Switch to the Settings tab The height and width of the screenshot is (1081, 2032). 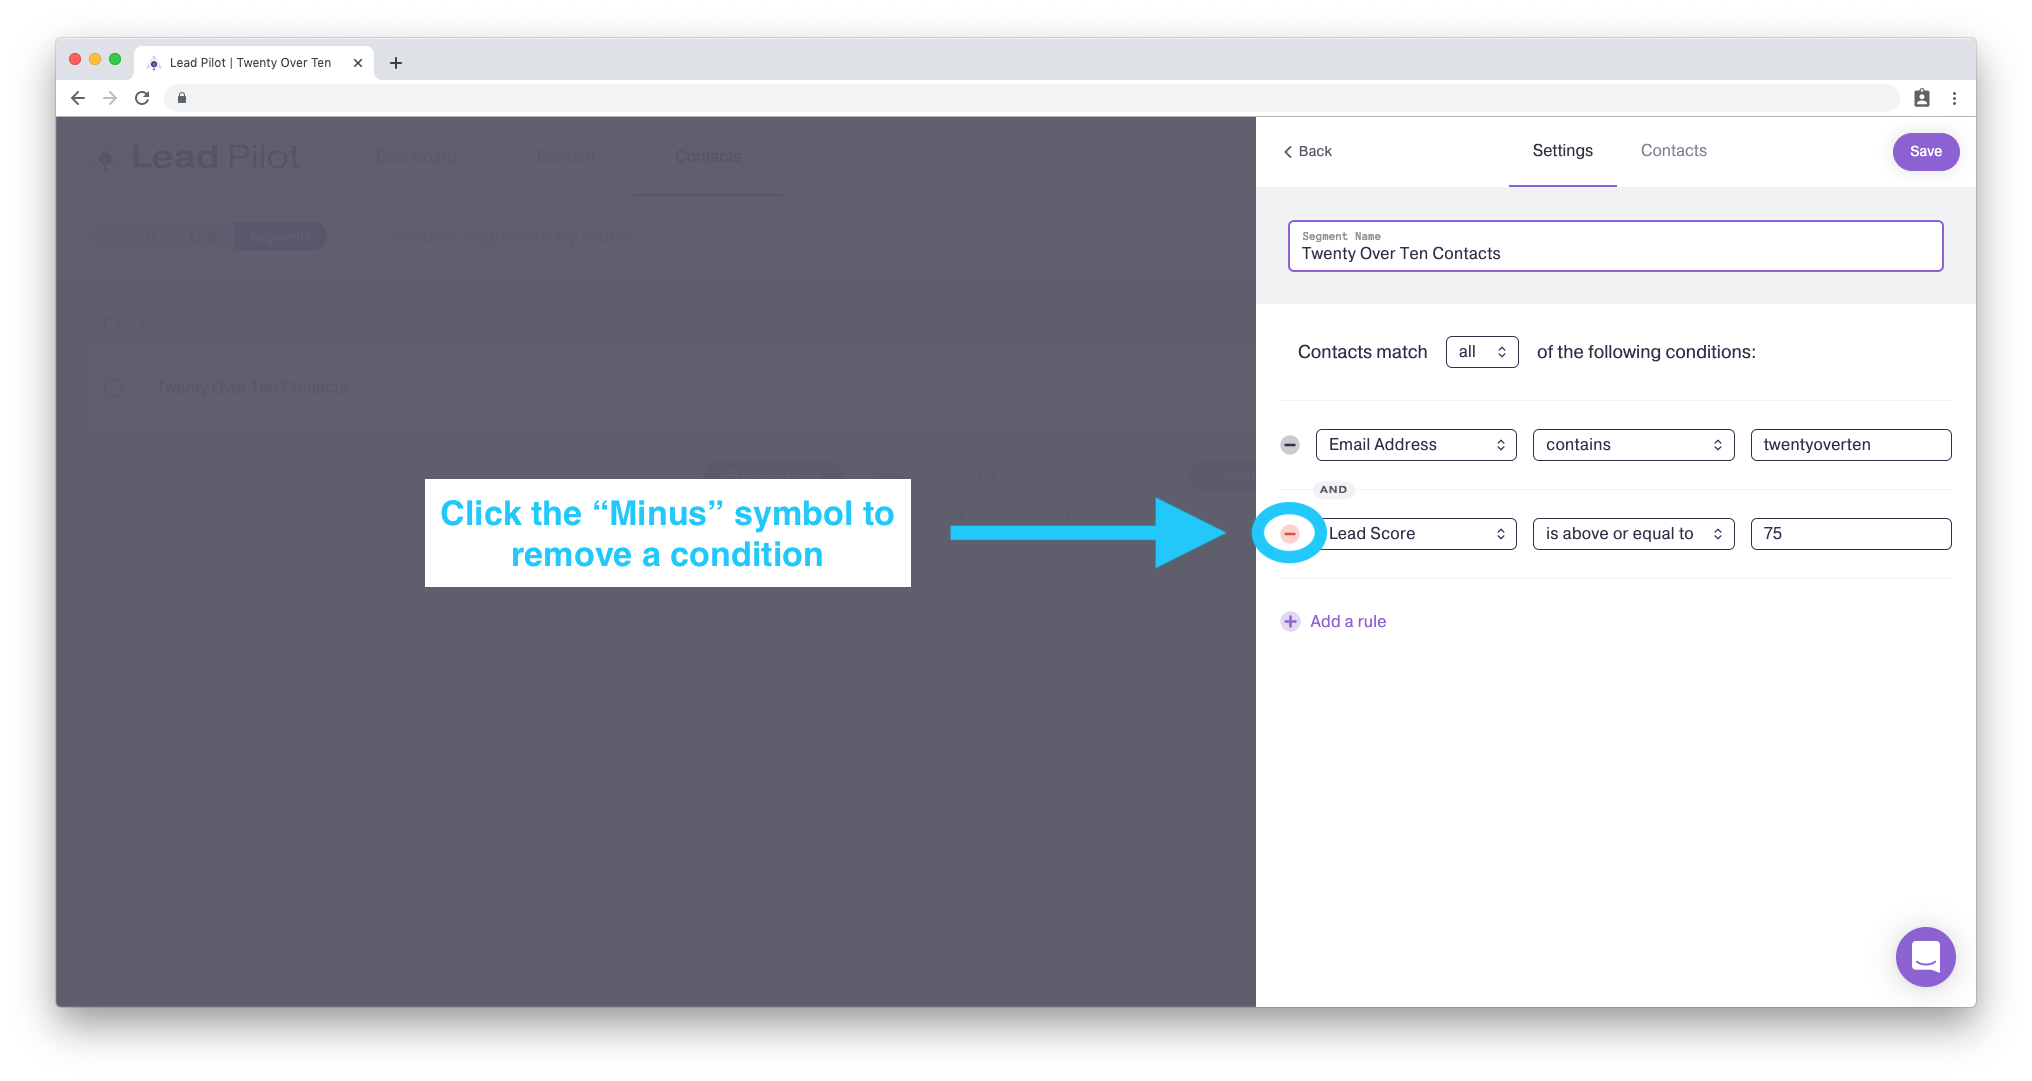(1562, 151)
